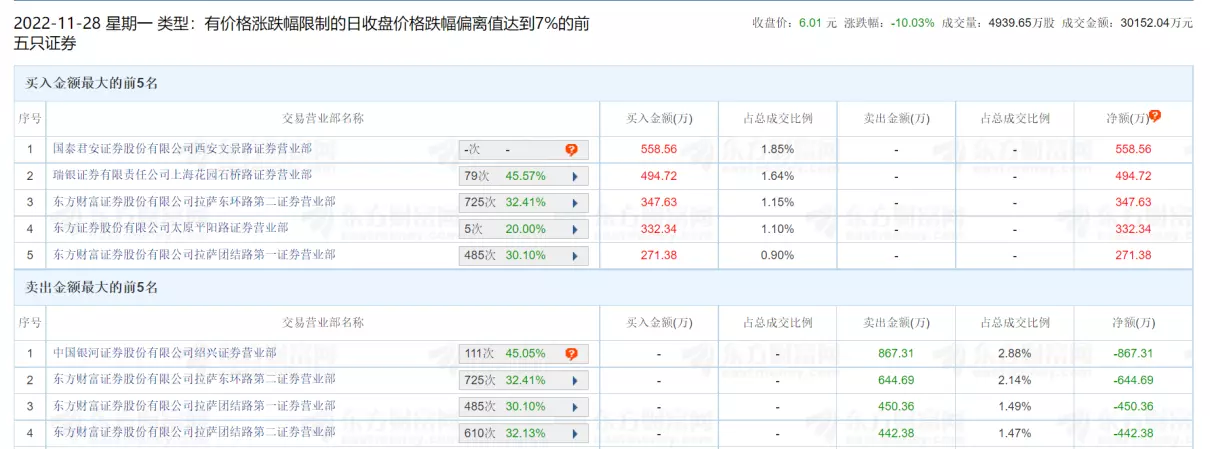The height and width of the screenshot is (449, 1210).
Task: Open 东方财富拉萨团结路第二证券营业部 link
Action: tap(194, 433)
